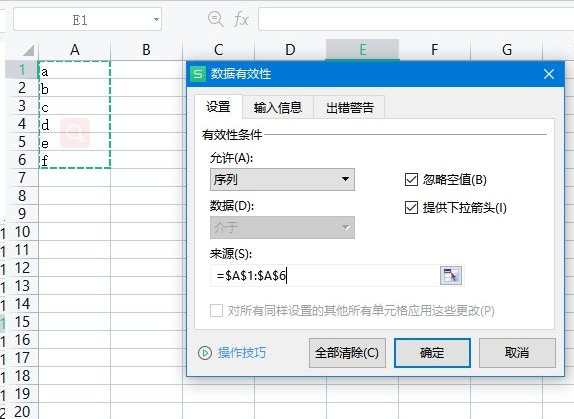Select column G header
Image resolution: width=574 pixels, height=419 pixels.
(x=507, y=50)
